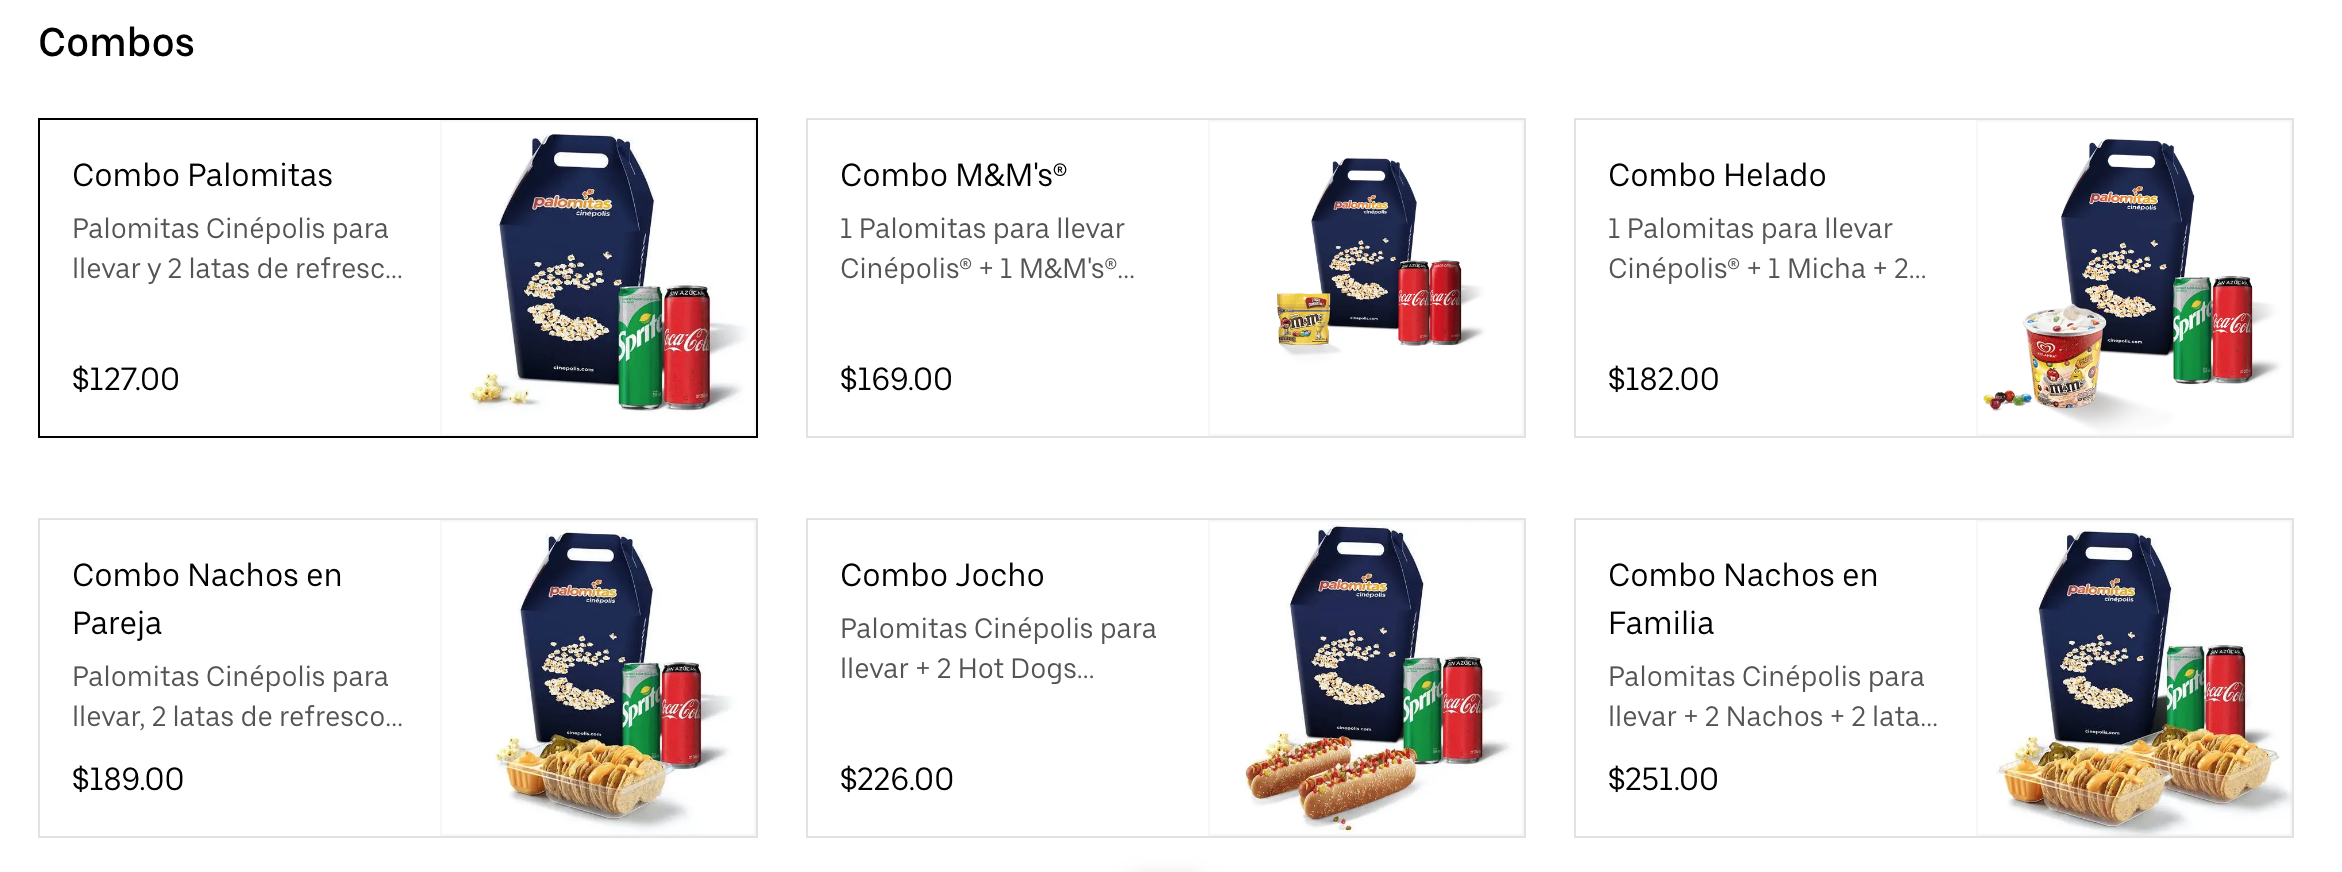This screenshot has height=872, width=2342.
Task: Click the $182.00 price label
Action: point(1662,379)
